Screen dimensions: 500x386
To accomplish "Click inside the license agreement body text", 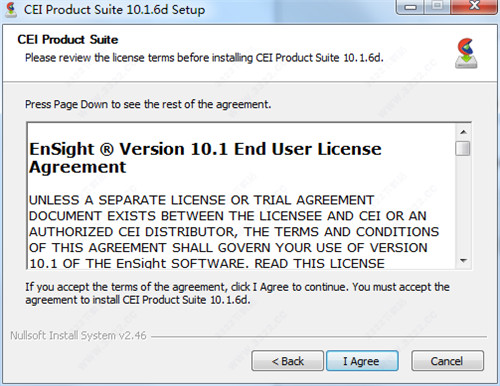I will (234, 232).
